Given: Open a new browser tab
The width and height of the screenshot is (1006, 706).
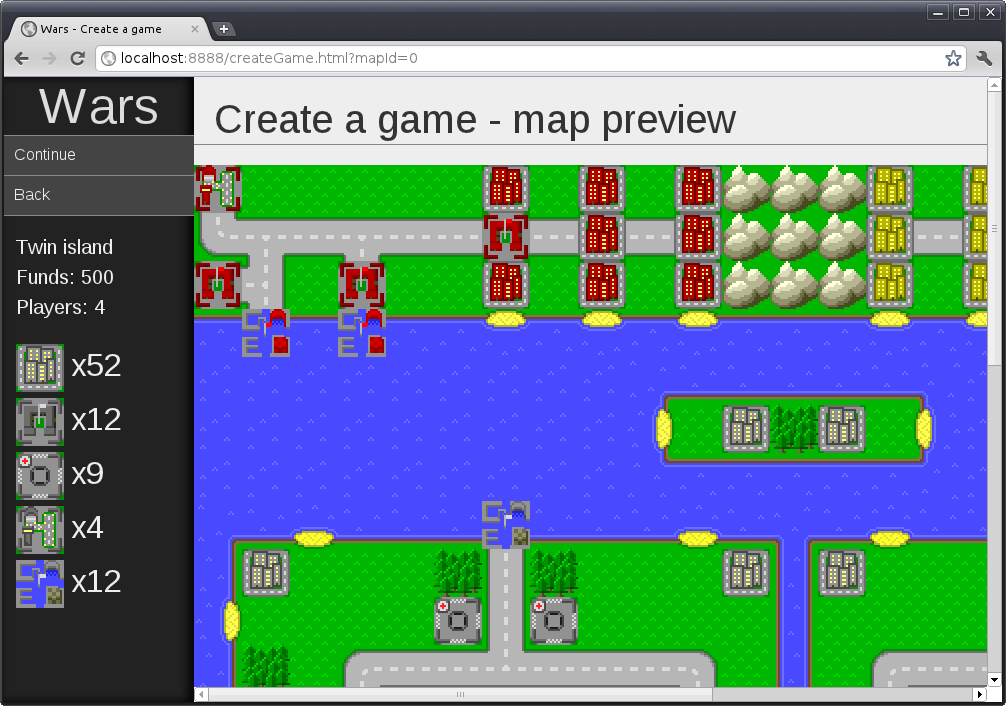Looking at the screenshot, I should pos(224,29).
